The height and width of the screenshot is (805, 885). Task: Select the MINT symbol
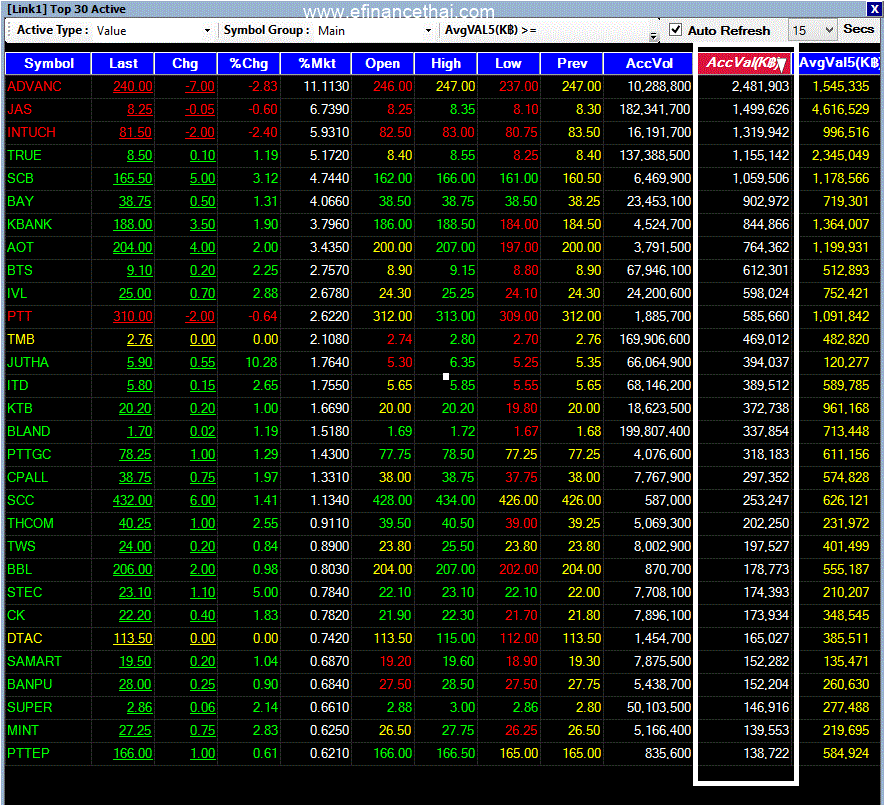click(23, 730)
